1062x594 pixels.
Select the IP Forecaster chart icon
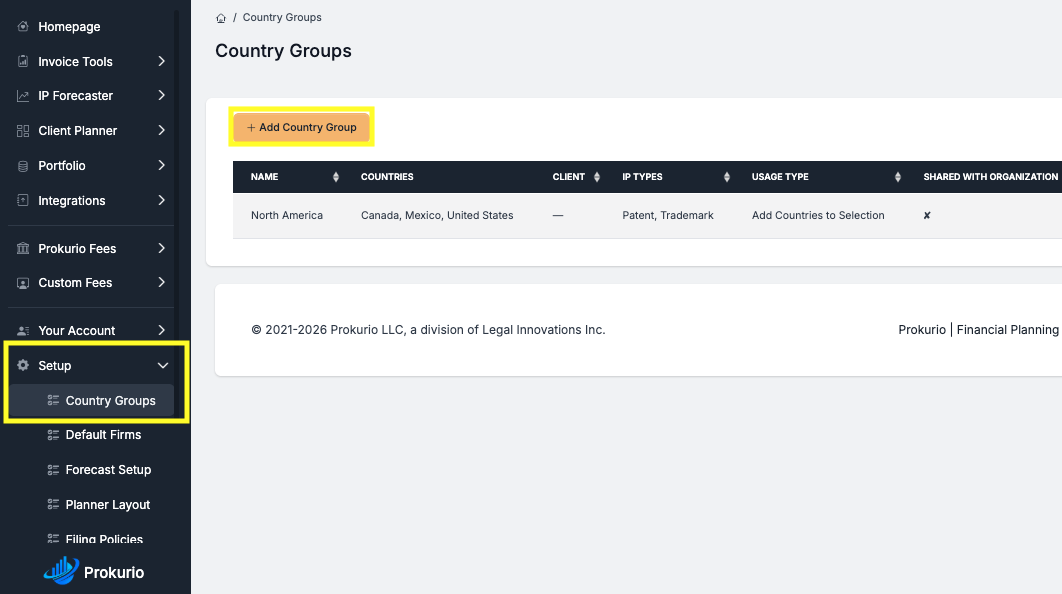point(22,95)
